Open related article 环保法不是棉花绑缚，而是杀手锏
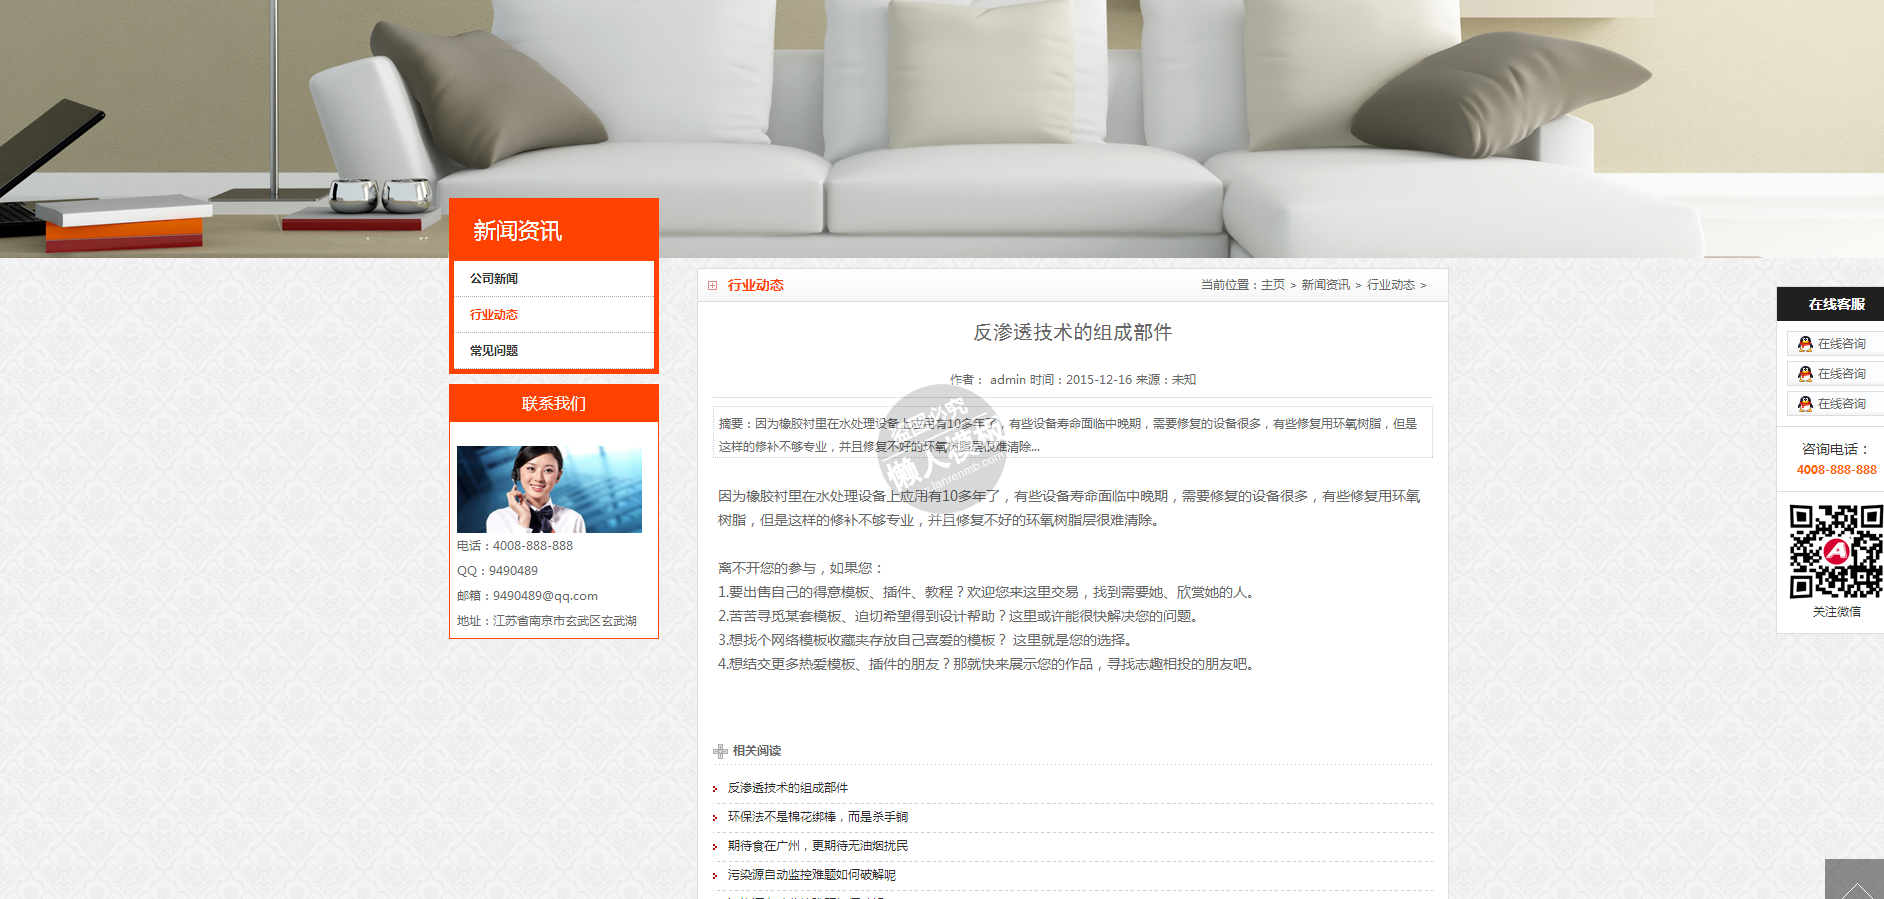 [818, 817]
